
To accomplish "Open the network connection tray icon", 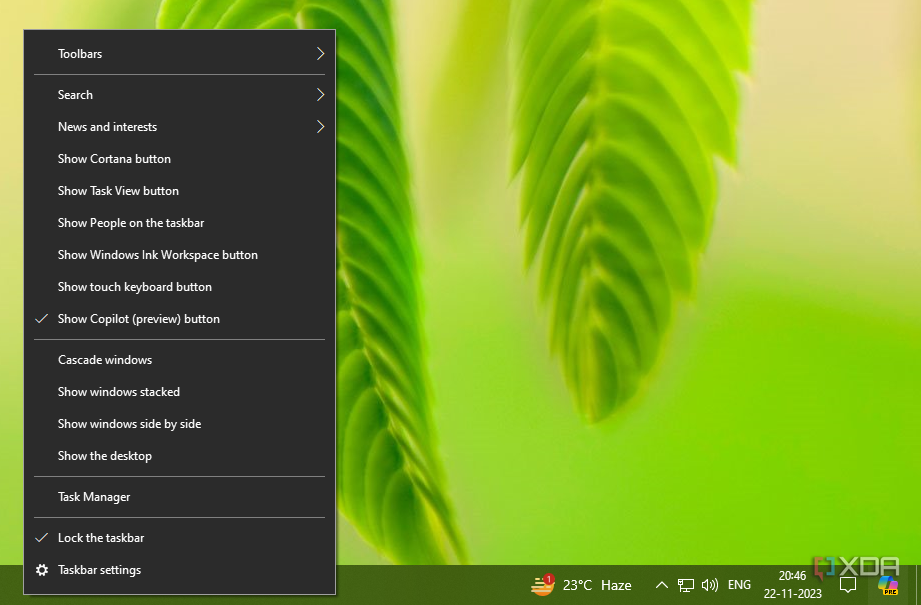I will [685, 585].
